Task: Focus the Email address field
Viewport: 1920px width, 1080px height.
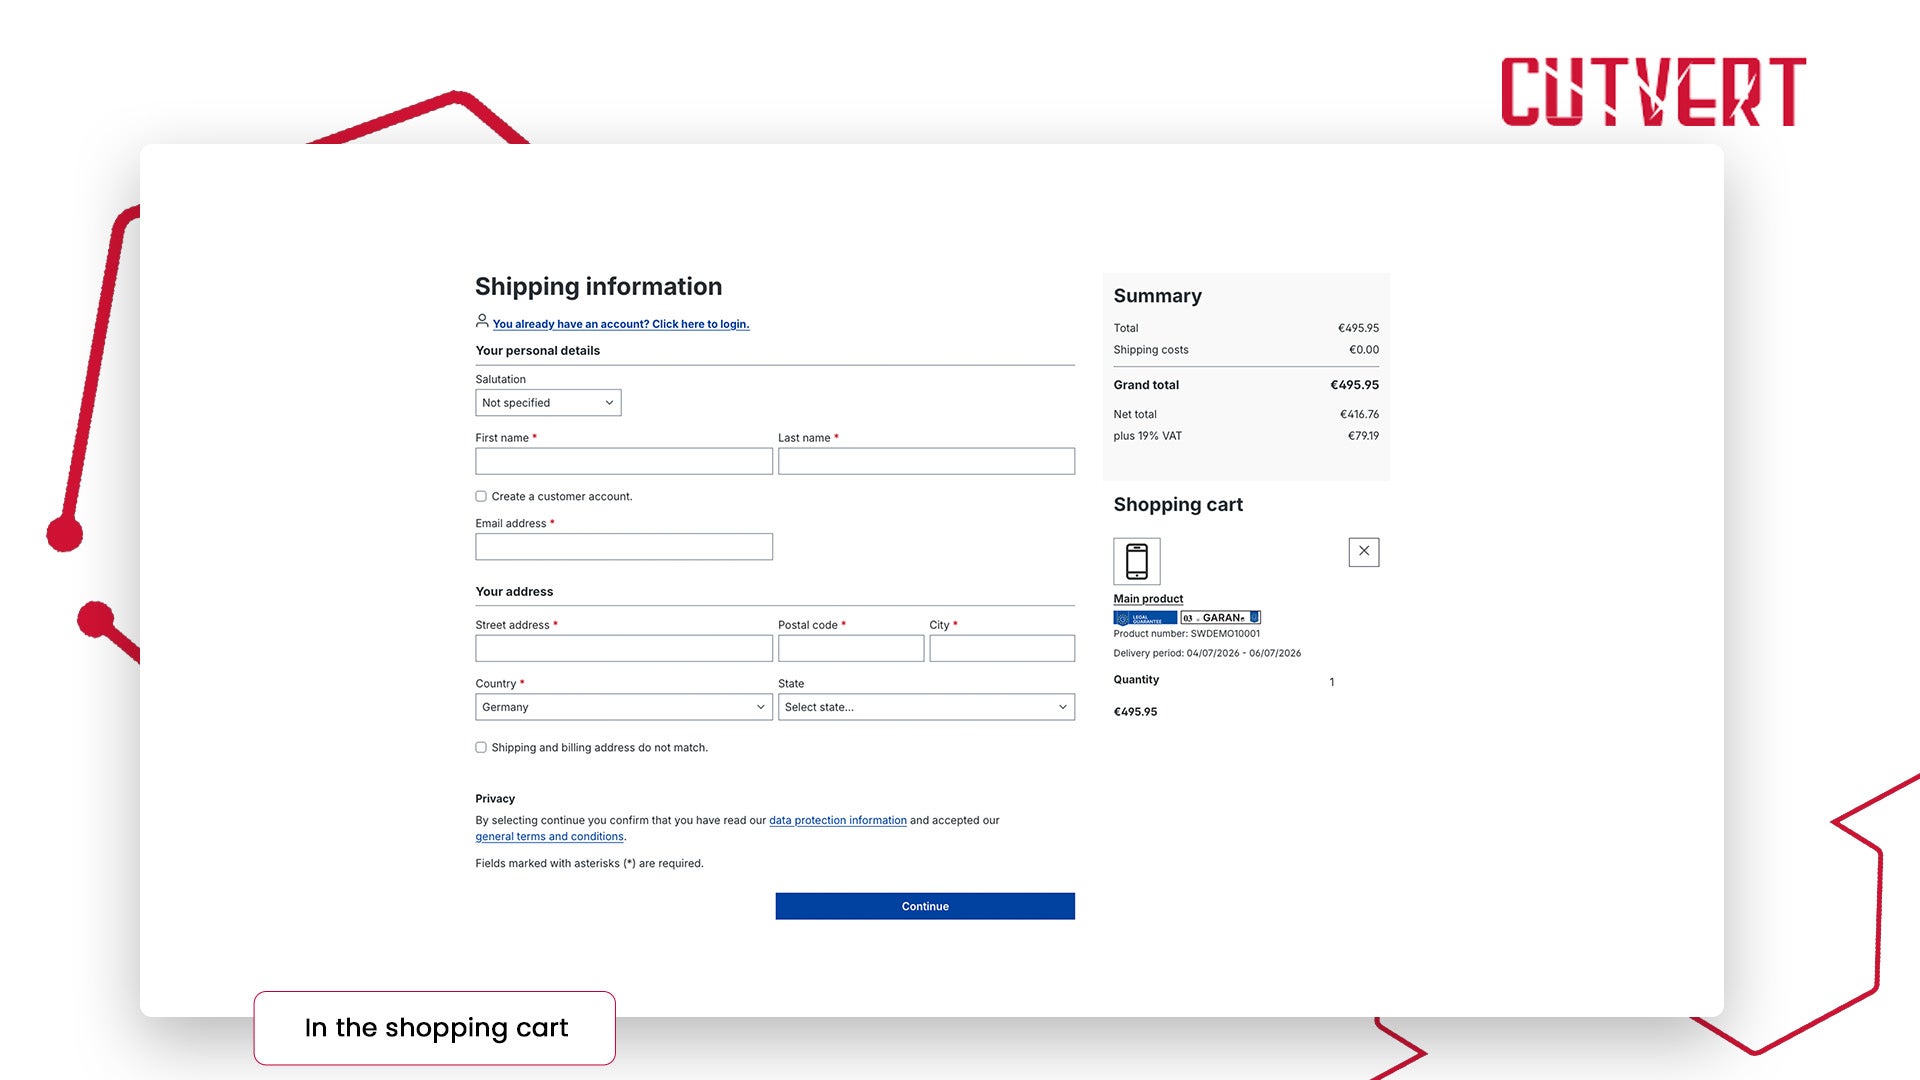Action: pyautogui.click(x=624, y=547)
